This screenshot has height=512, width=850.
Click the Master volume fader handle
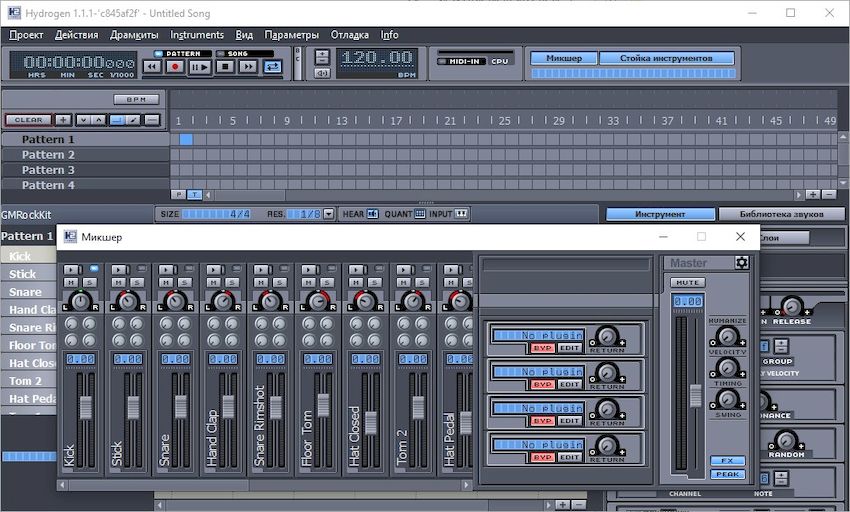[x=695, y=394]
